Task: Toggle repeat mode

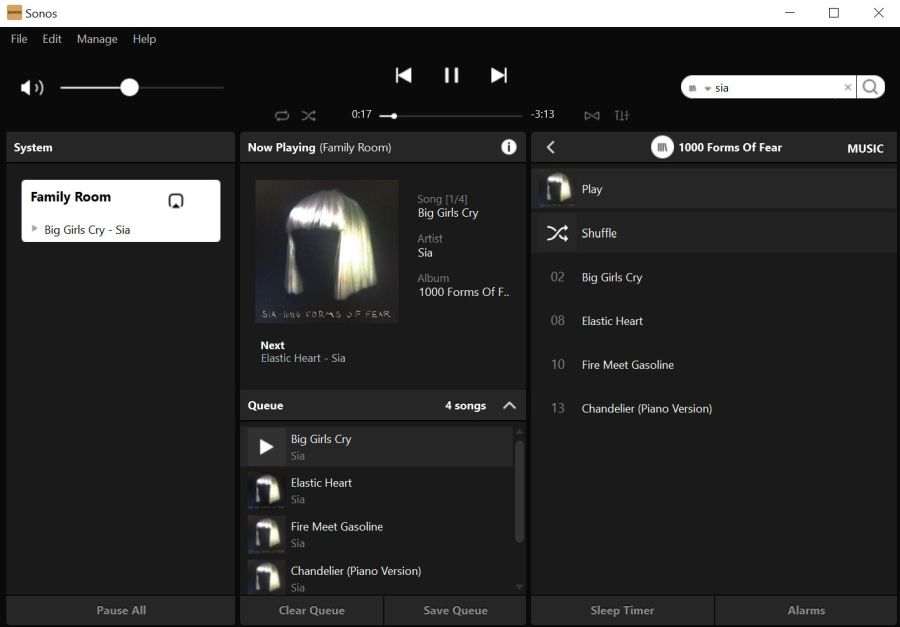Action: [x=282, y=115]
